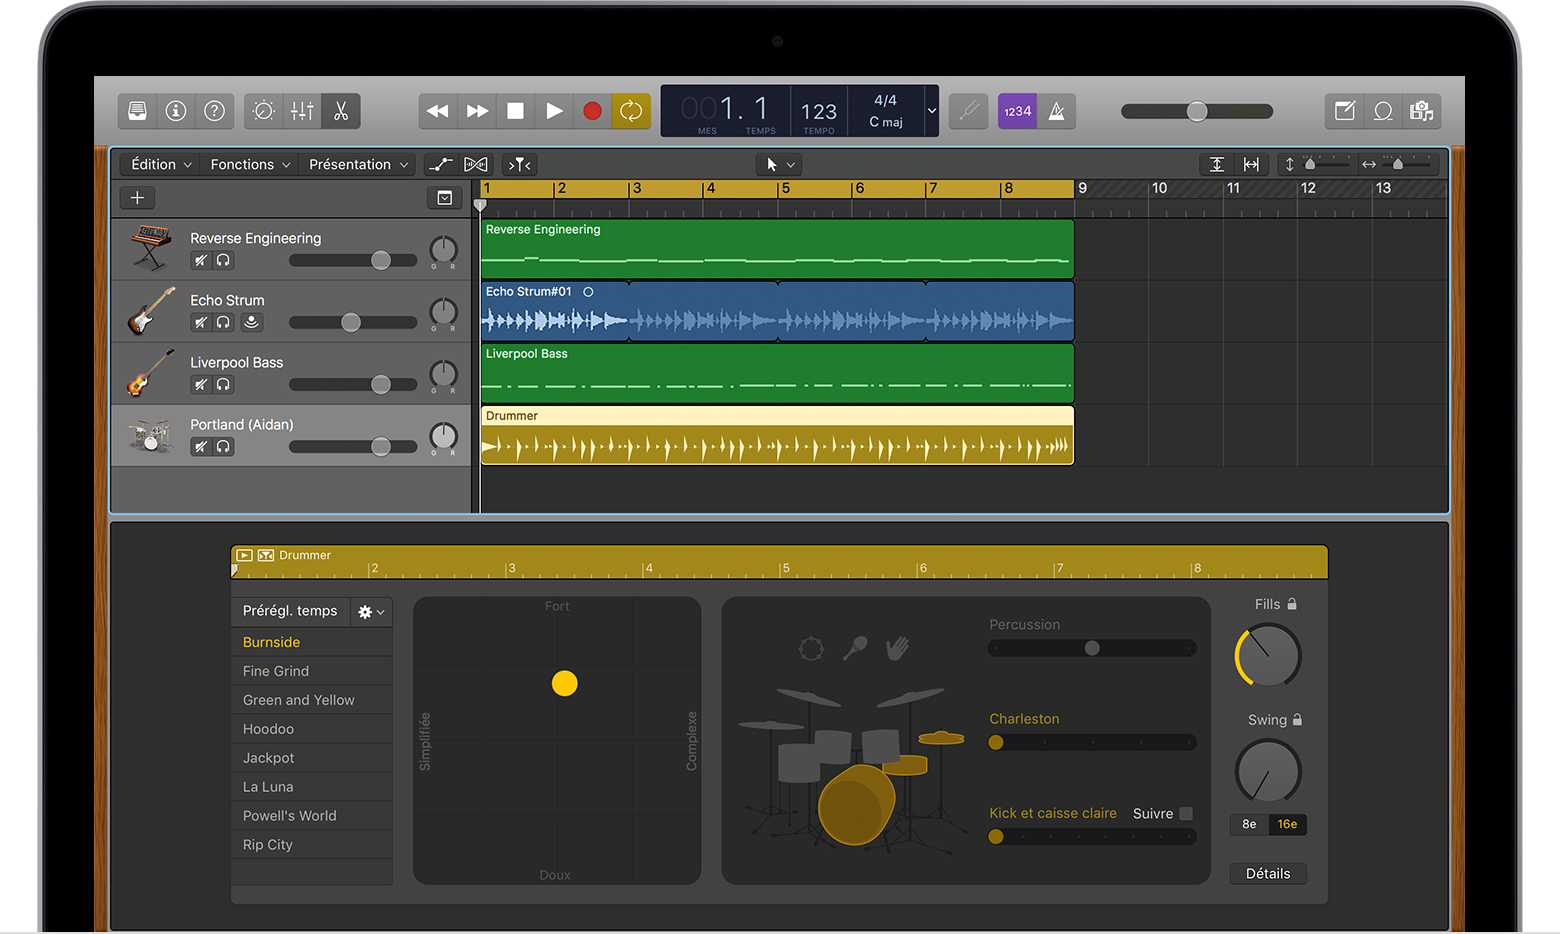This screenshot has width=1560, height=934.
Task: Expand the time signature and key dropdown
Action: click(x=931, y=111)
